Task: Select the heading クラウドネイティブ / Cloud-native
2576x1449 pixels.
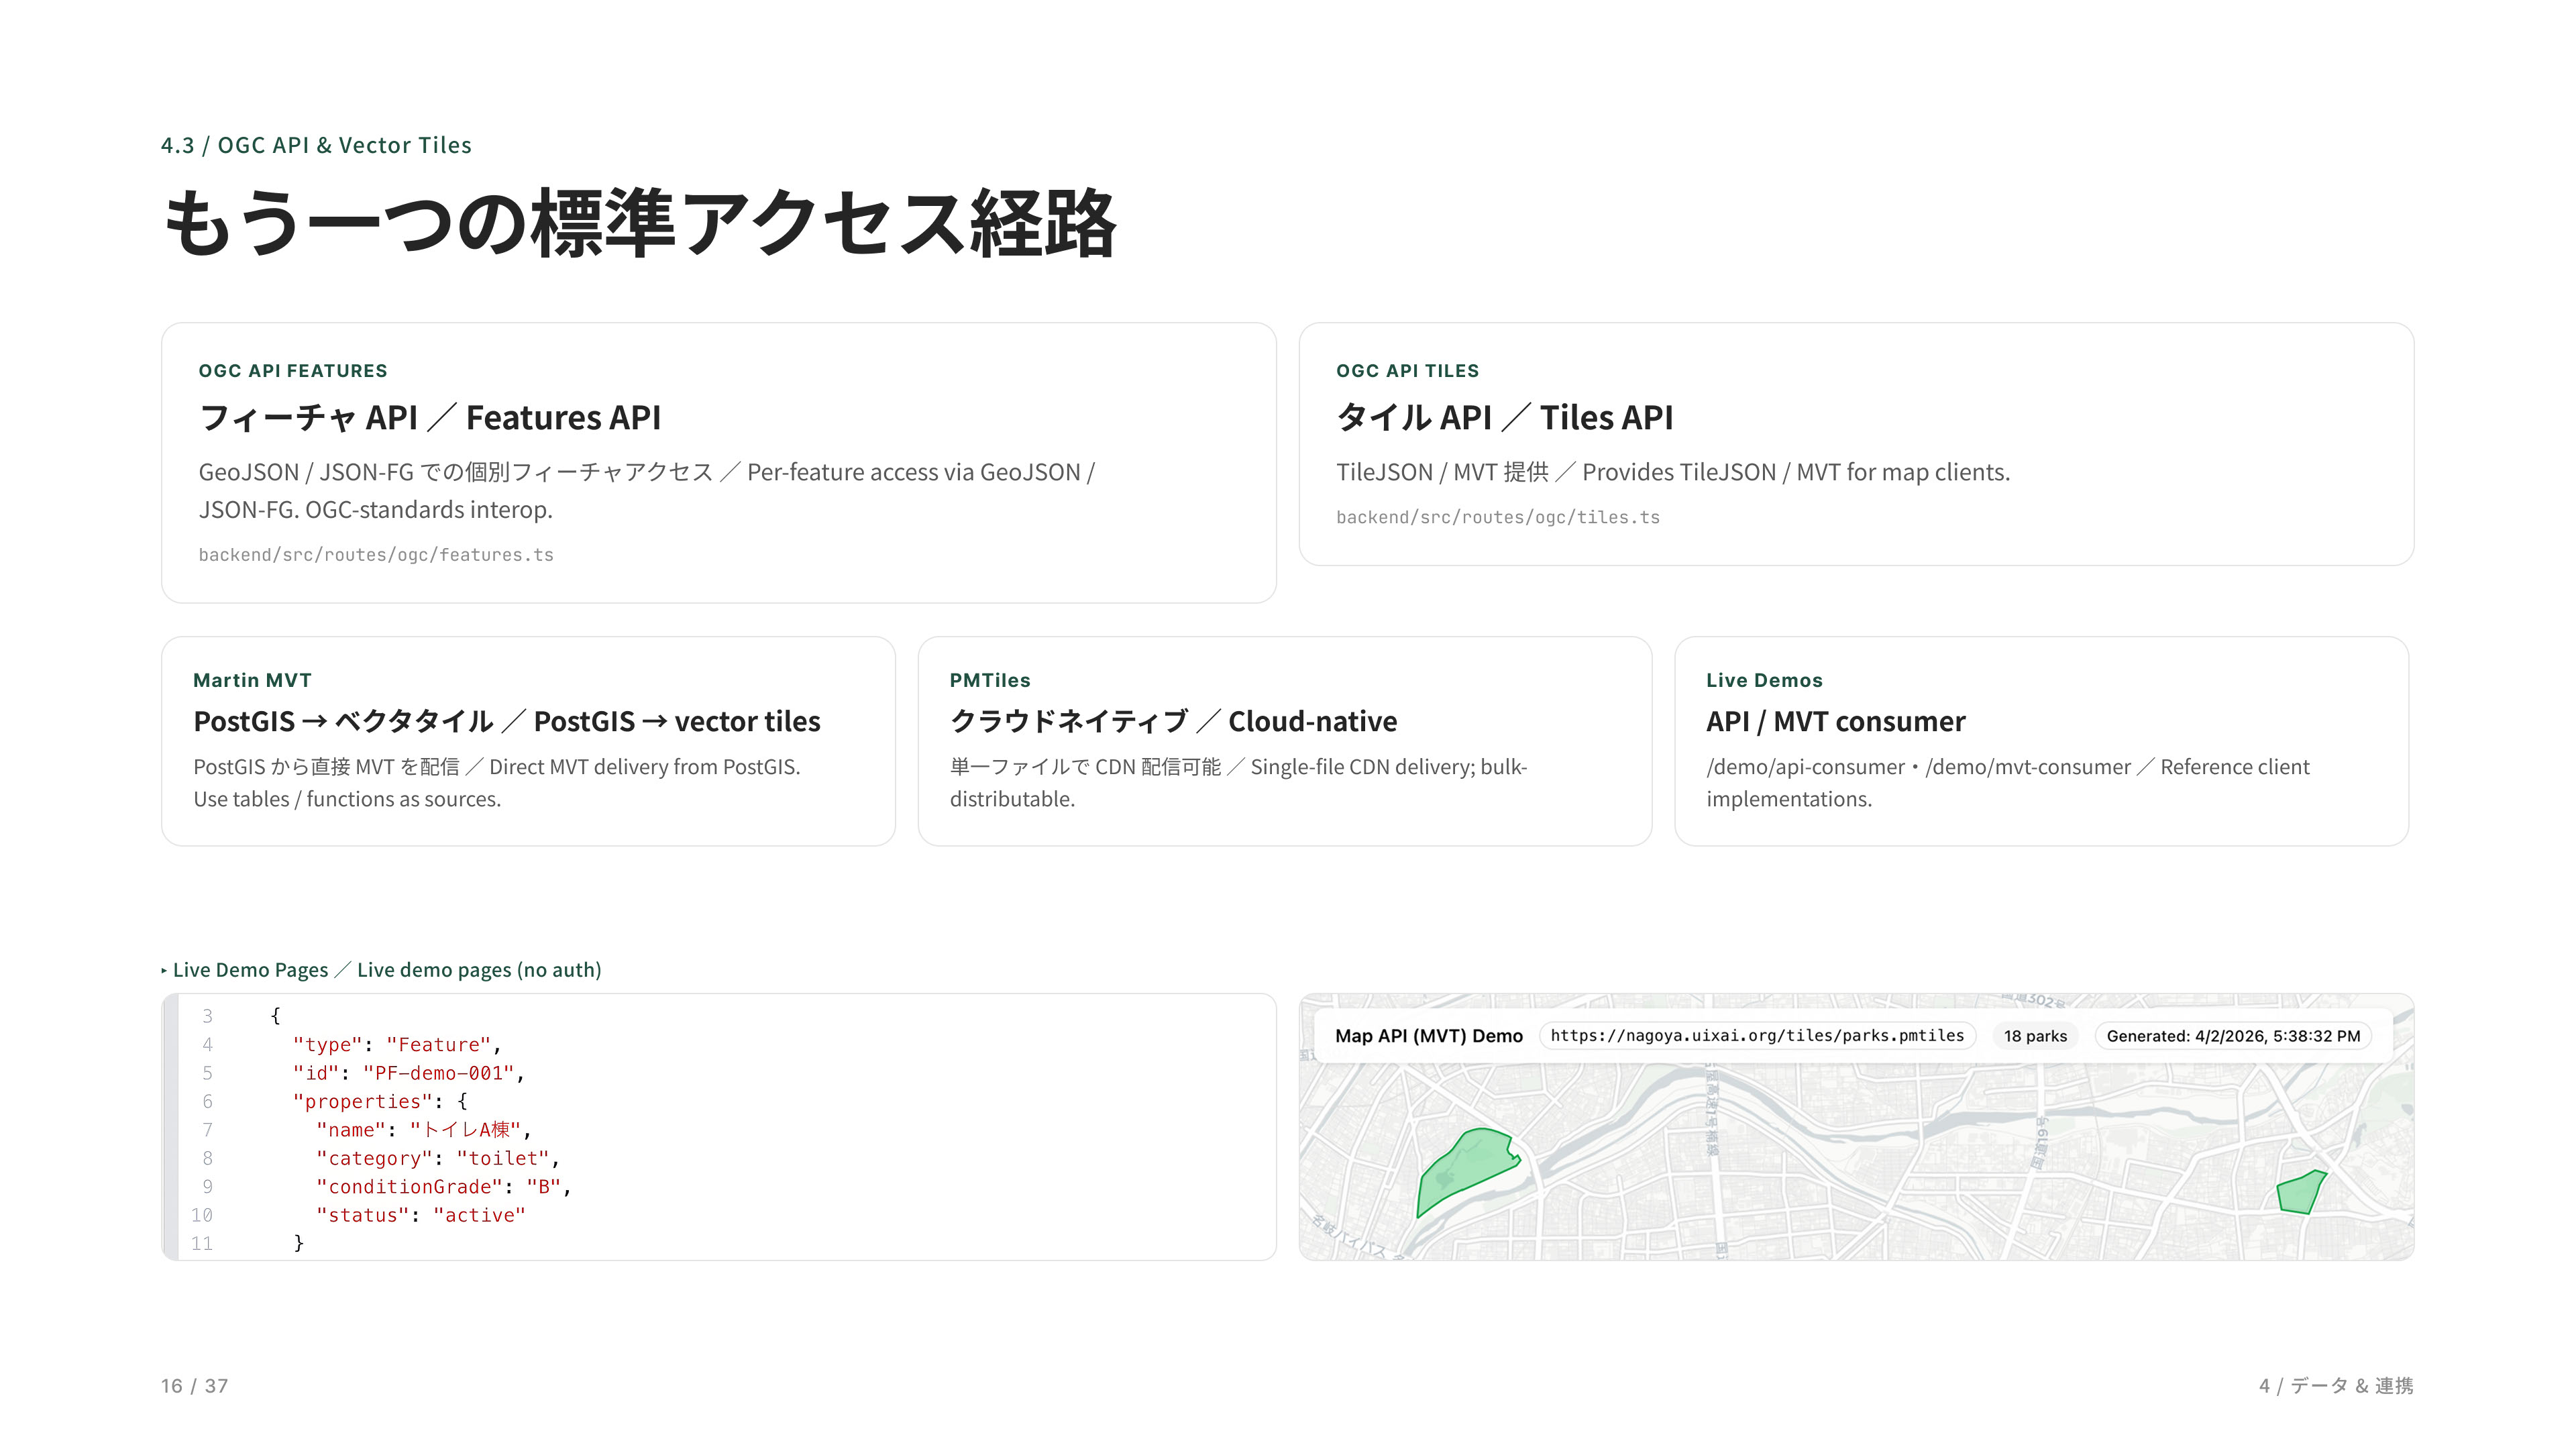Action: click(1173, 721)
